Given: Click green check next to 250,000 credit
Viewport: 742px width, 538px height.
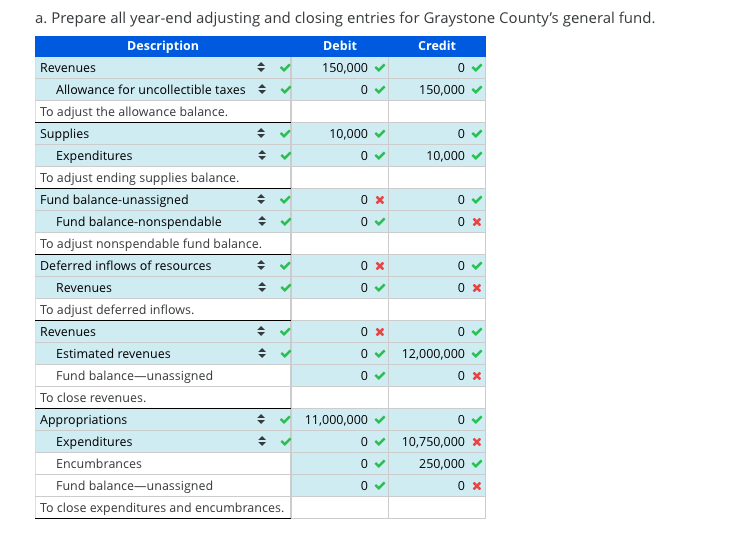Looking at the screenshot, I should coord(477,463).
